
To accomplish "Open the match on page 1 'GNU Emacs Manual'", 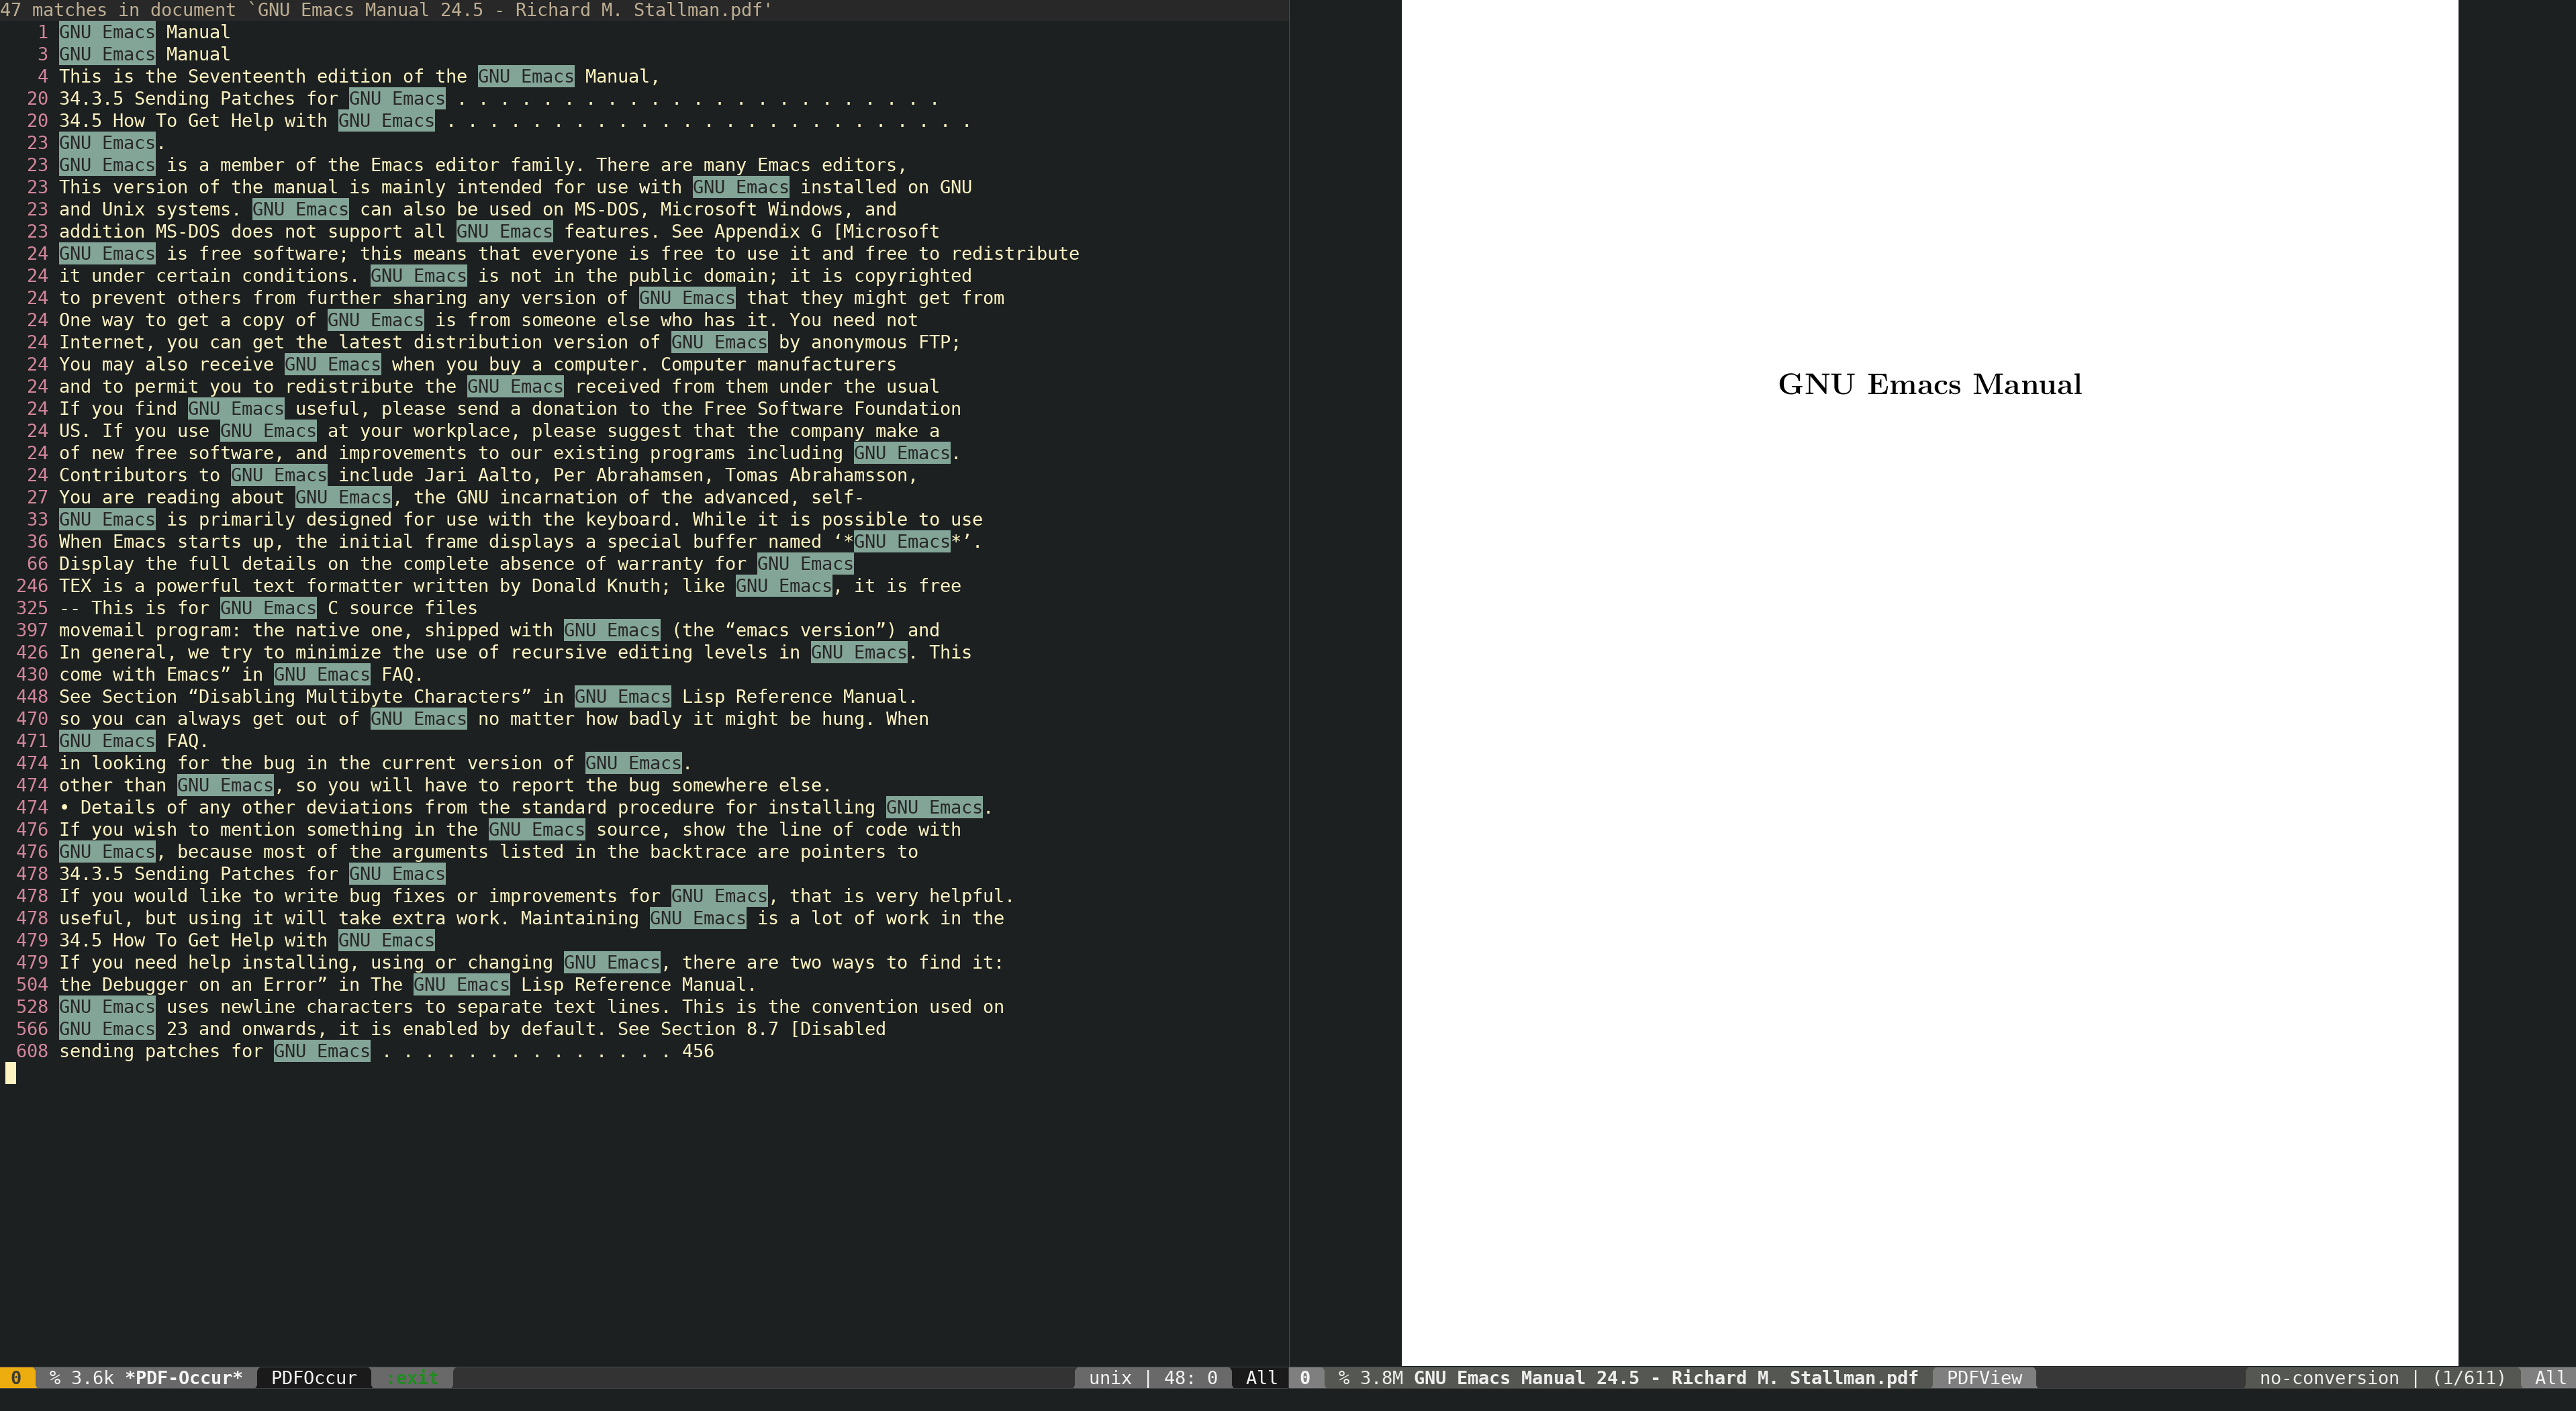I will click(x=144, y=32).
